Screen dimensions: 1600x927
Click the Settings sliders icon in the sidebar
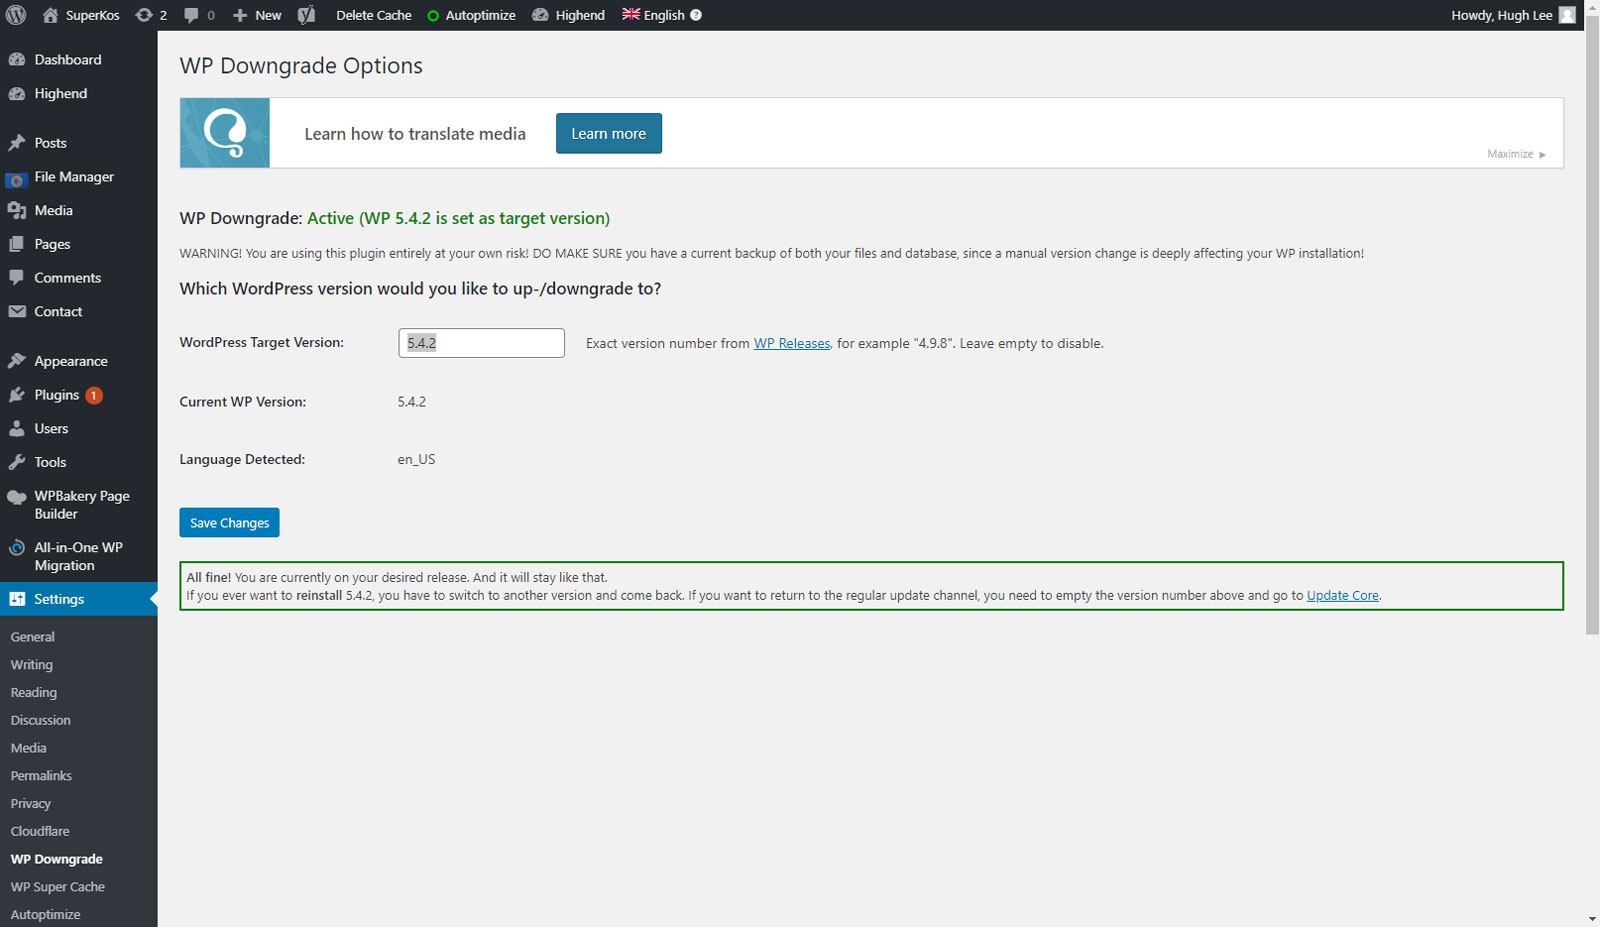tap(17, 599)
